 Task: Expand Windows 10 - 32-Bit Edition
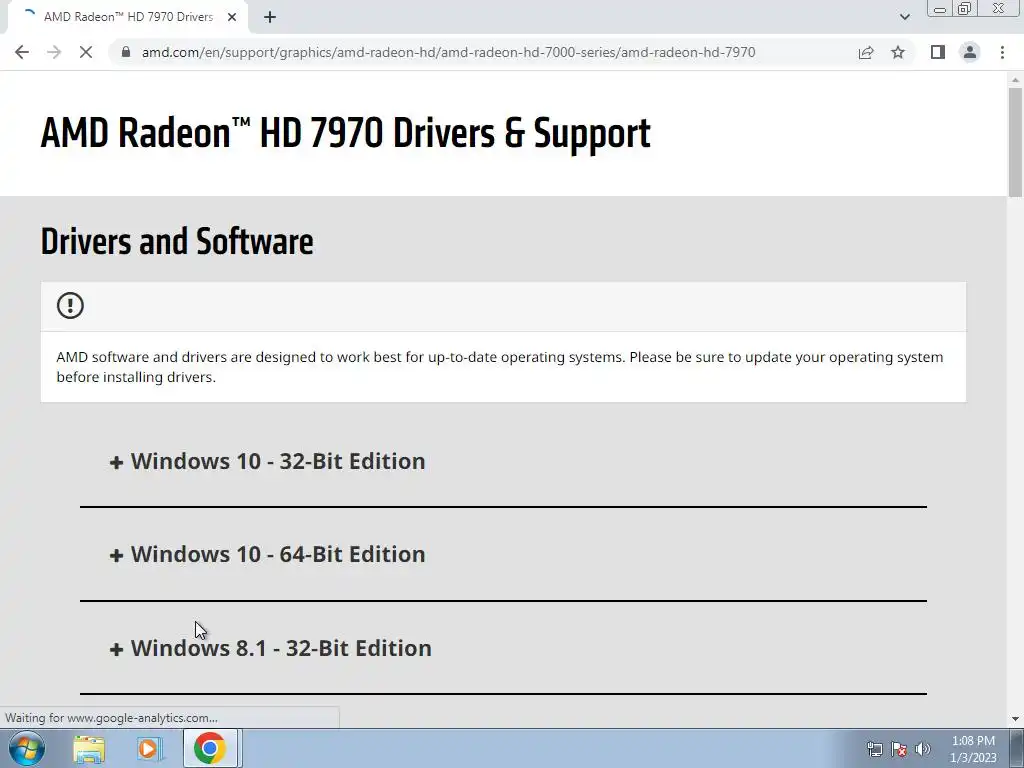[268, 461]
